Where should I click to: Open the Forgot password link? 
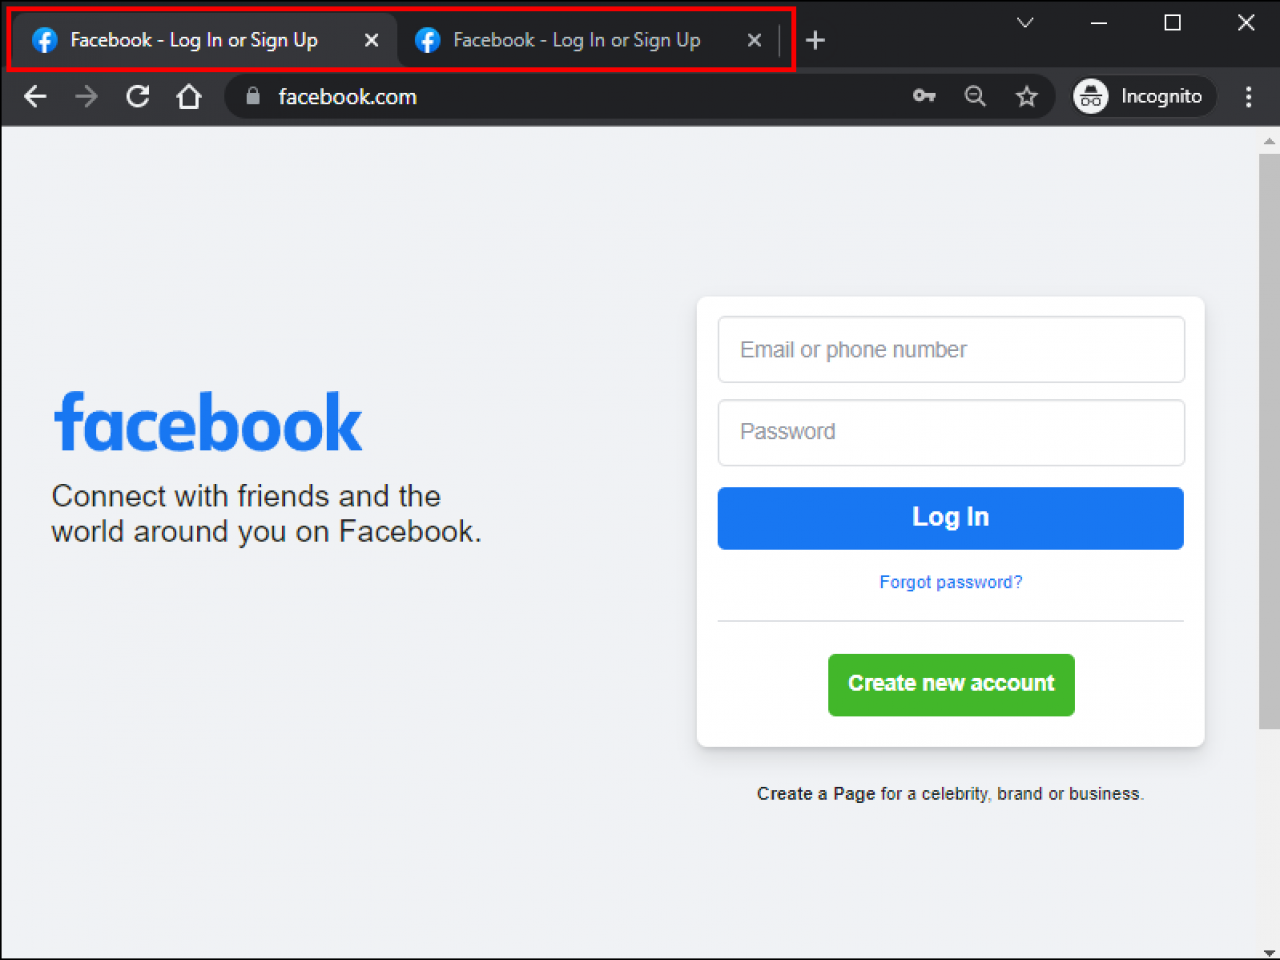tap(950, 582)
